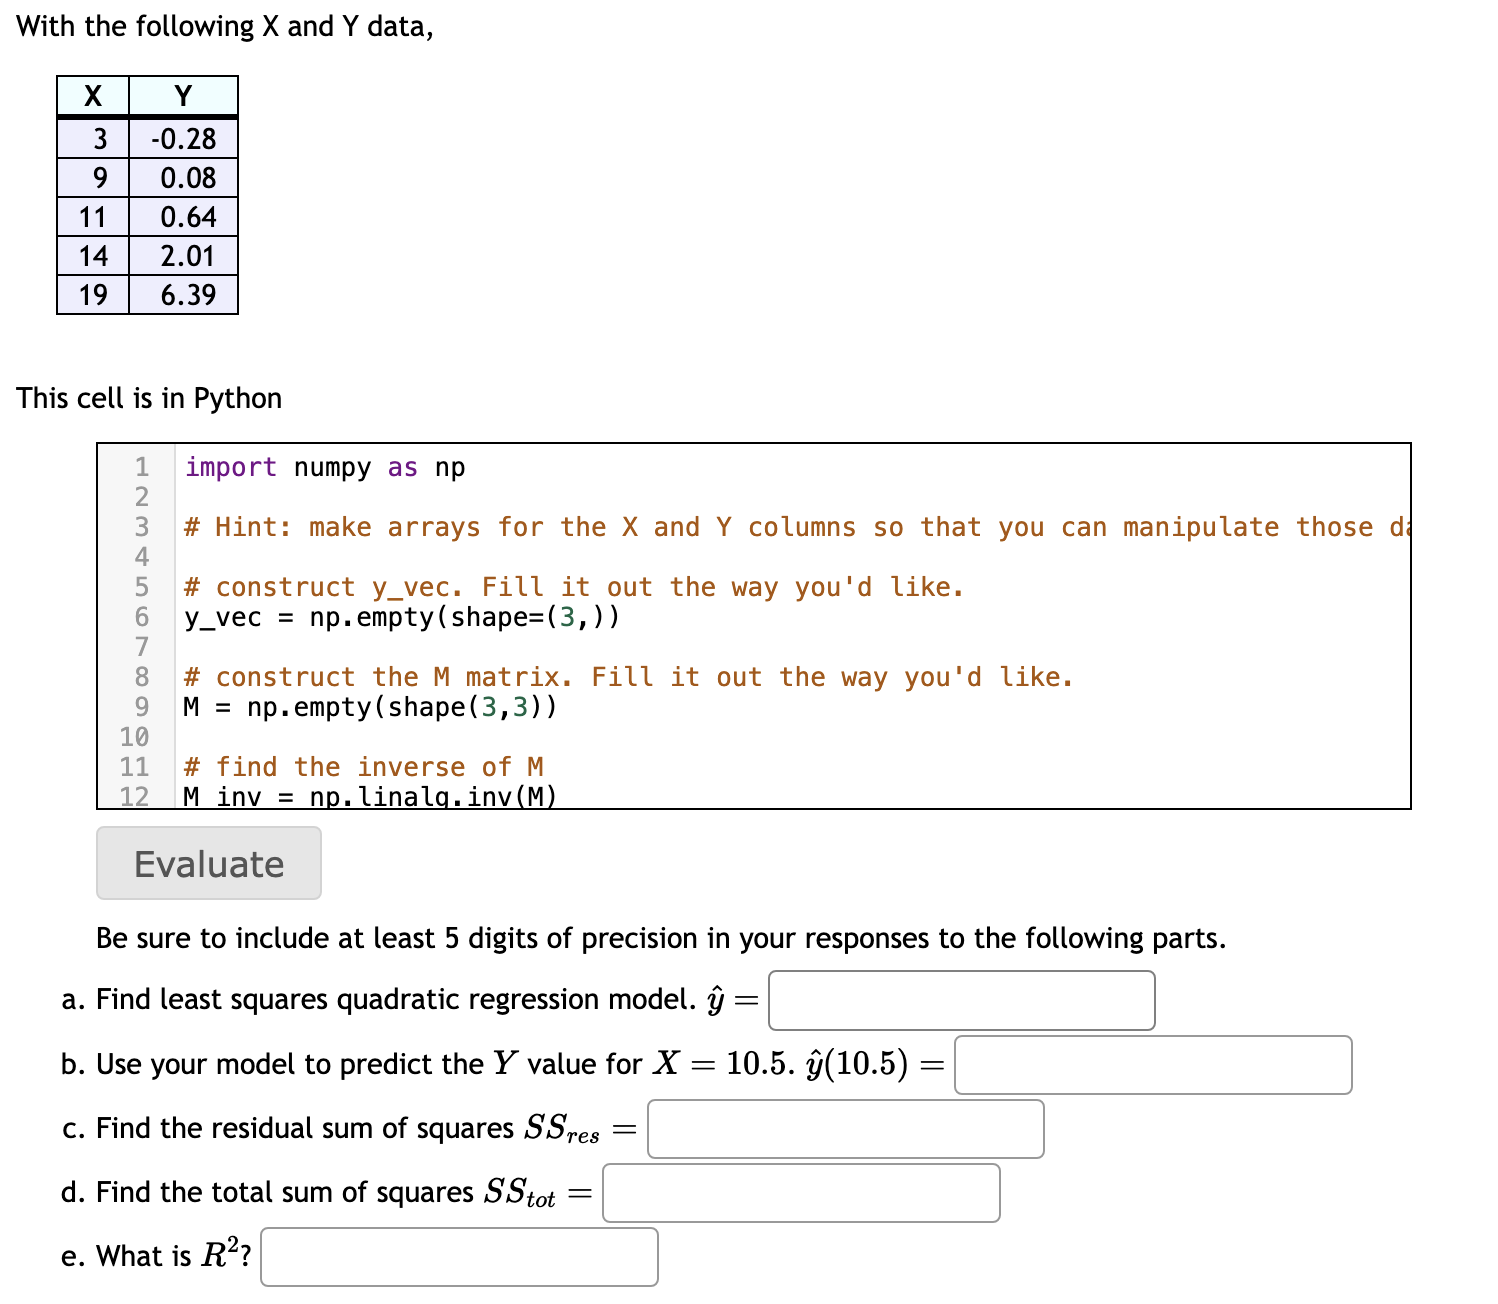
Task: Click the '# construct y_vec' comment line
Action: [574, 587]
